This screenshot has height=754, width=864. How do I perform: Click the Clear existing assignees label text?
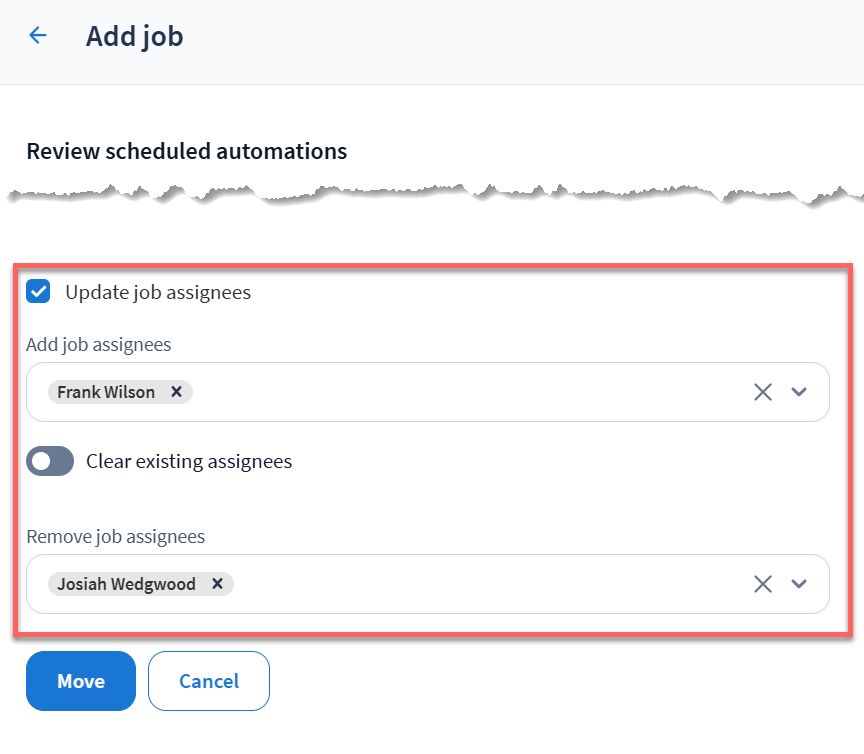point(189,461)
